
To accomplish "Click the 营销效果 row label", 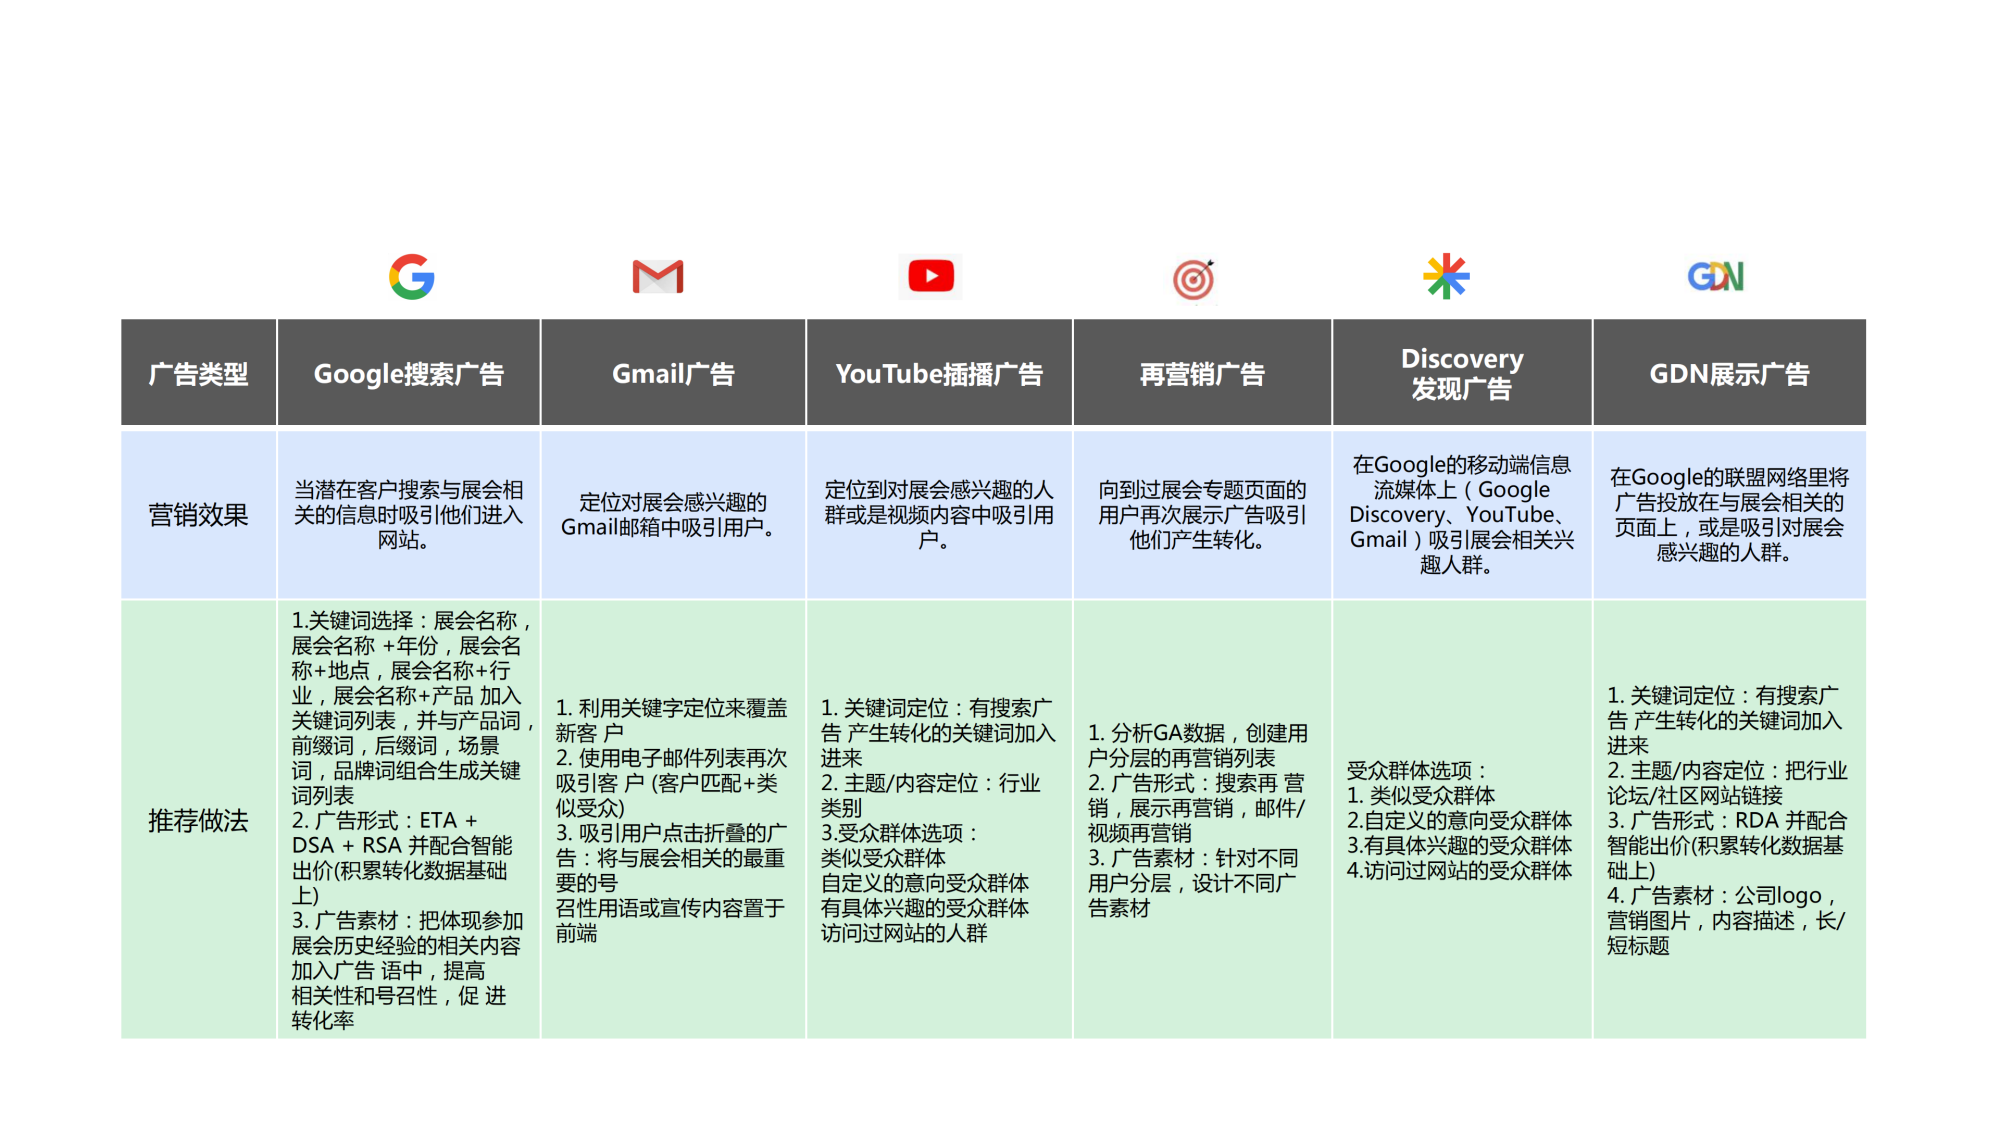I will pos(199,515).
